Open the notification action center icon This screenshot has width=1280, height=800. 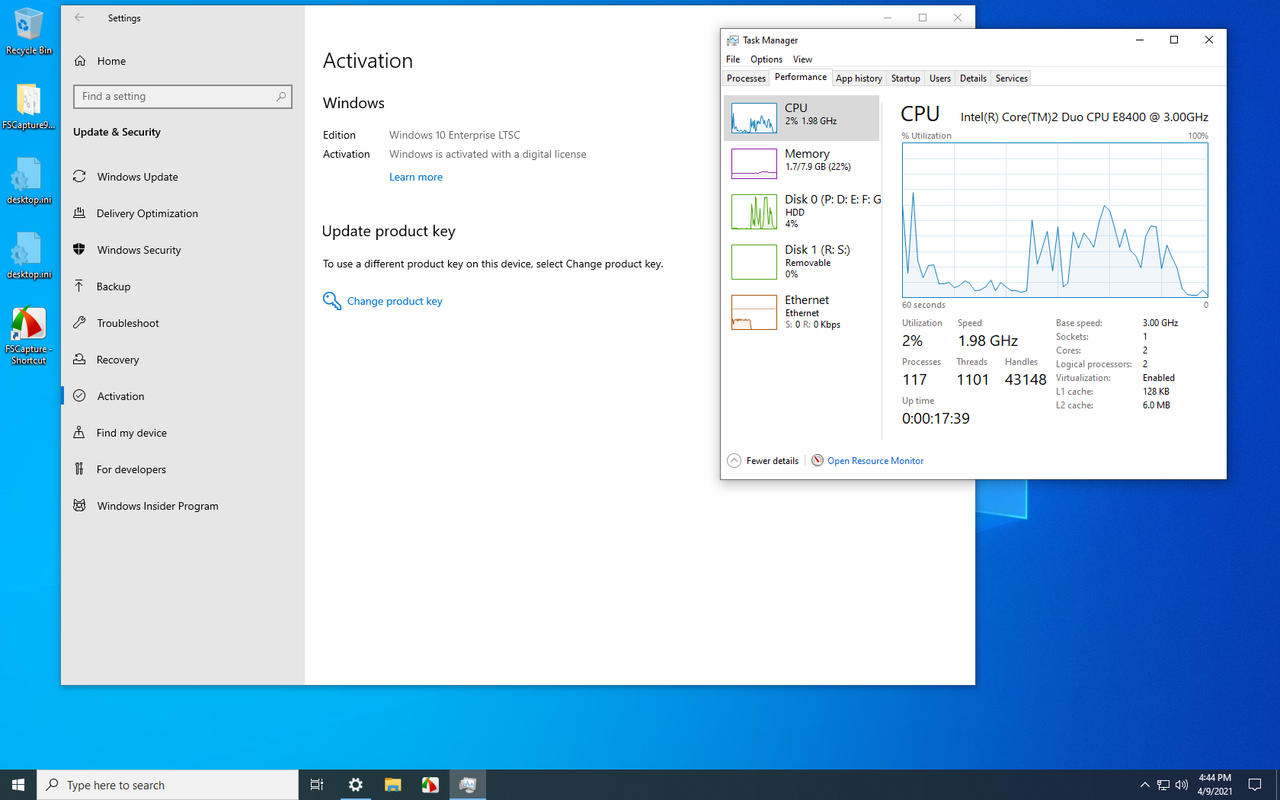[x=1255, y=785]
